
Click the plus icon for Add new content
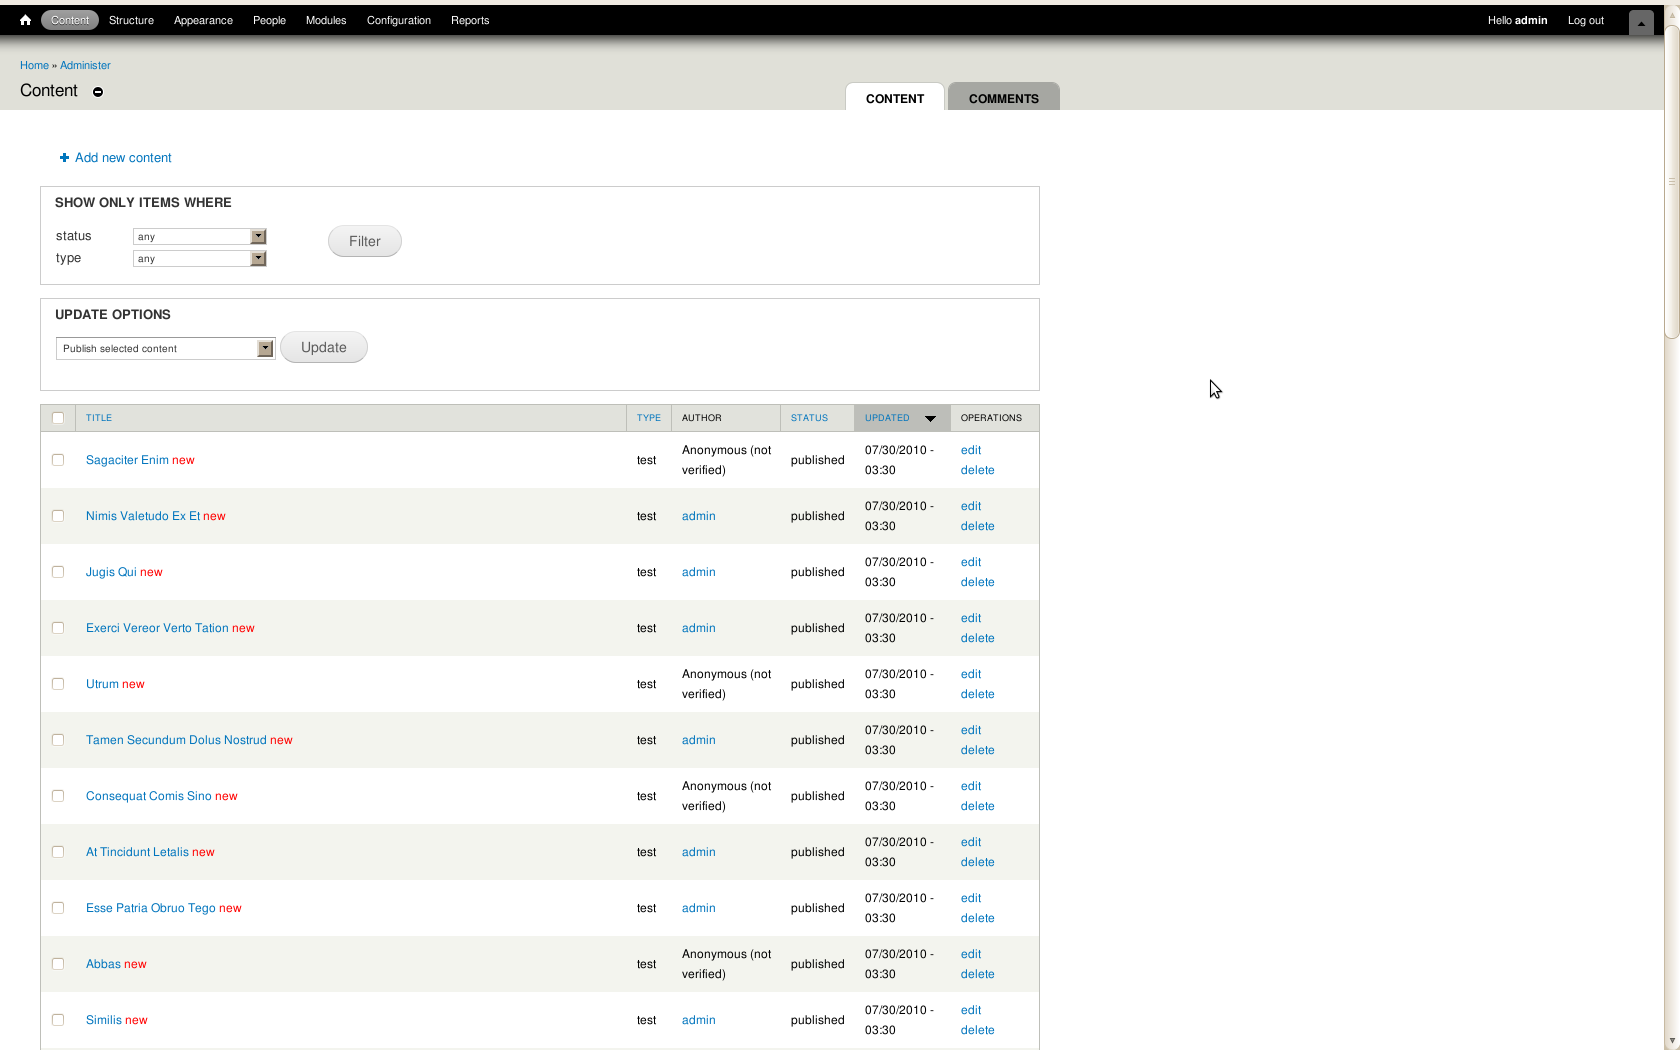click(64, 158)
